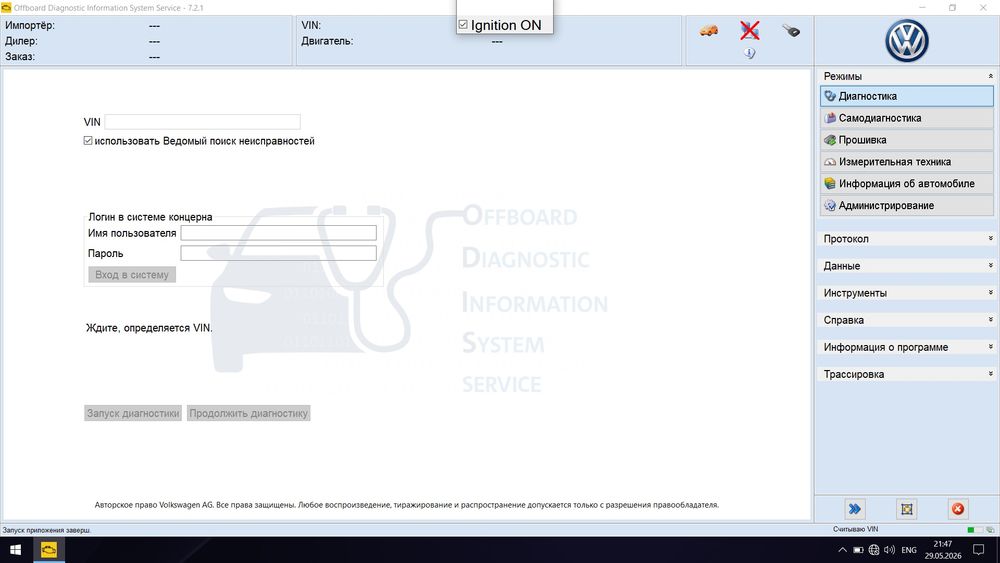This screenshot has width=1000, height=563.
Task: Click the red cancel cross button
Action: point(958,509)
